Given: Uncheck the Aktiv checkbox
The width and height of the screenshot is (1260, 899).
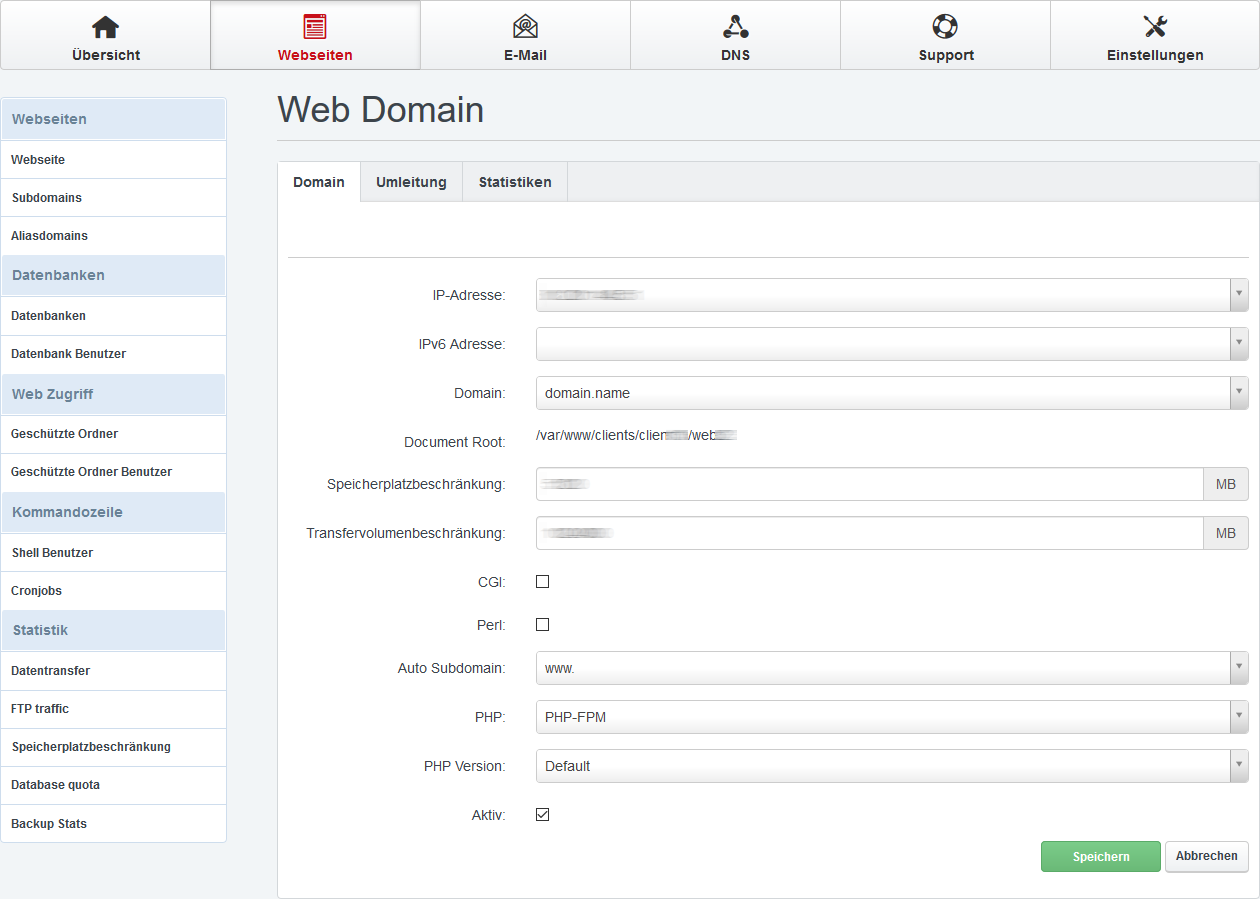Looking at the screenshot, I should point(542,814).
